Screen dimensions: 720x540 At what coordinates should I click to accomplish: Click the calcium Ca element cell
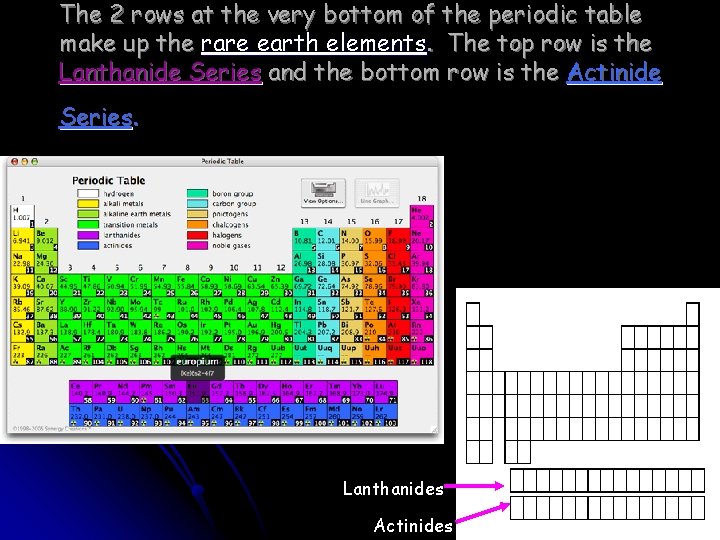pyautogui.click(x=46, y=285)
